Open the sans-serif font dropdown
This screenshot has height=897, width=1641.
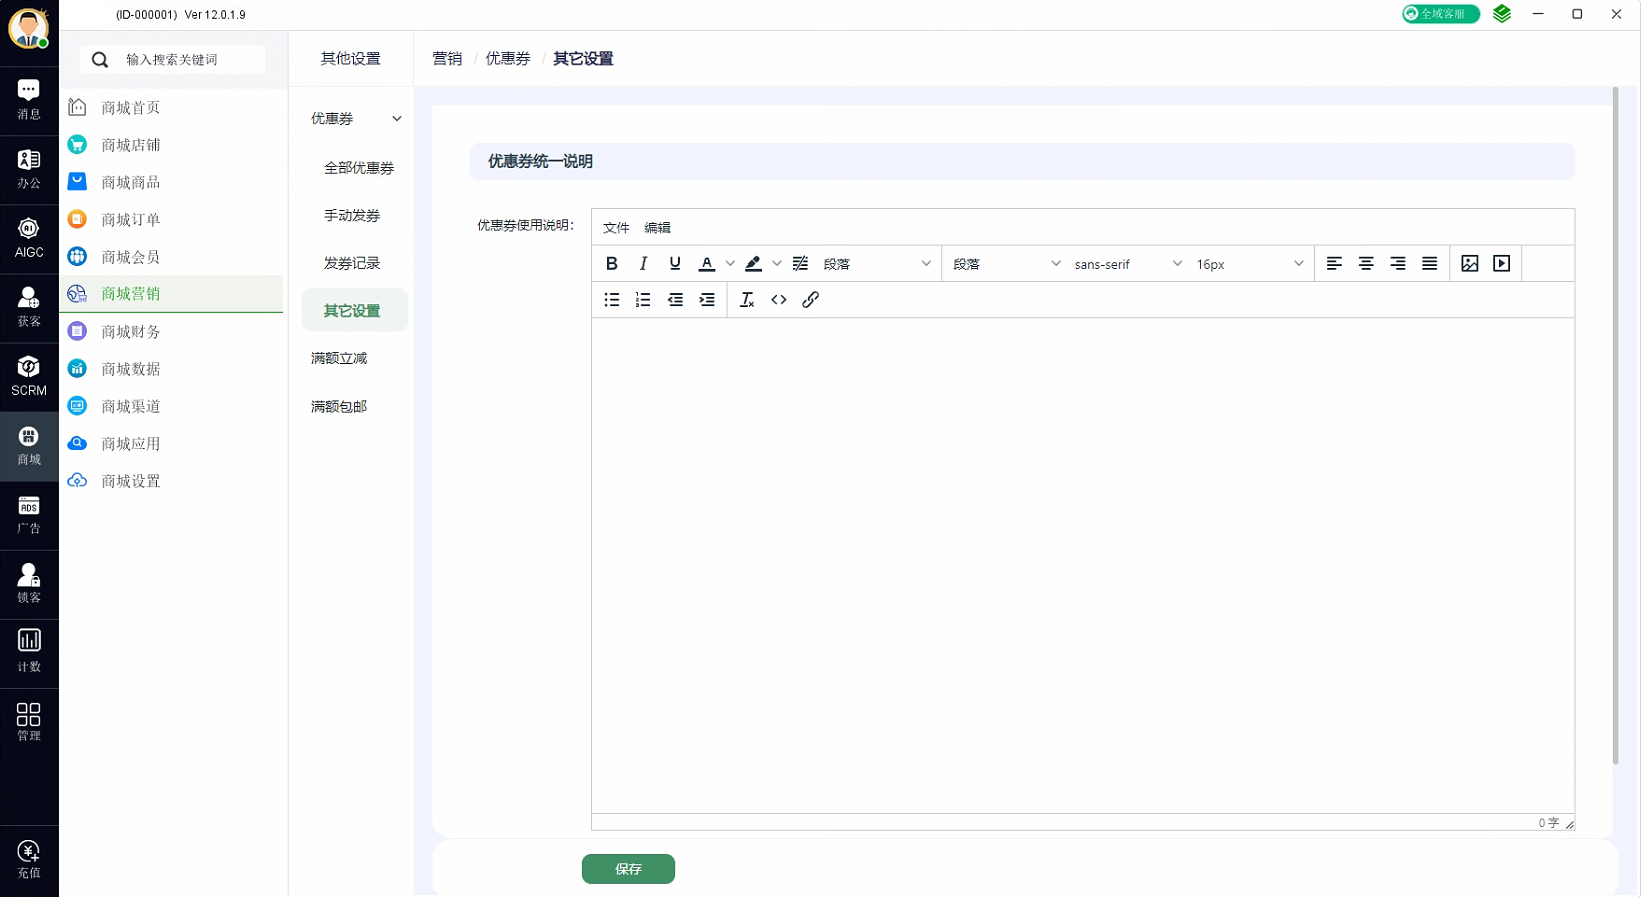[x=1128, y=264]
